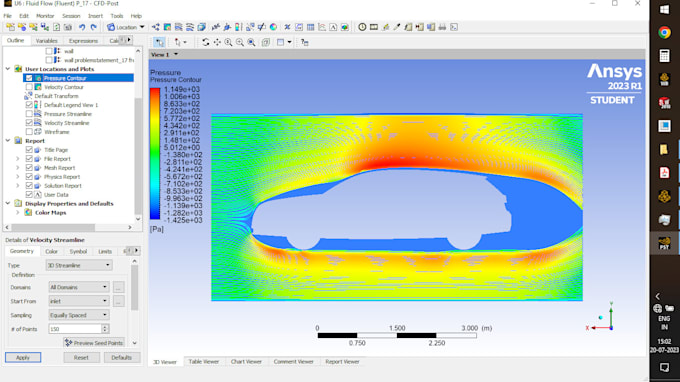Click the Probe tool icon
This screenshot has height=382, width=680.
point(396,27)
